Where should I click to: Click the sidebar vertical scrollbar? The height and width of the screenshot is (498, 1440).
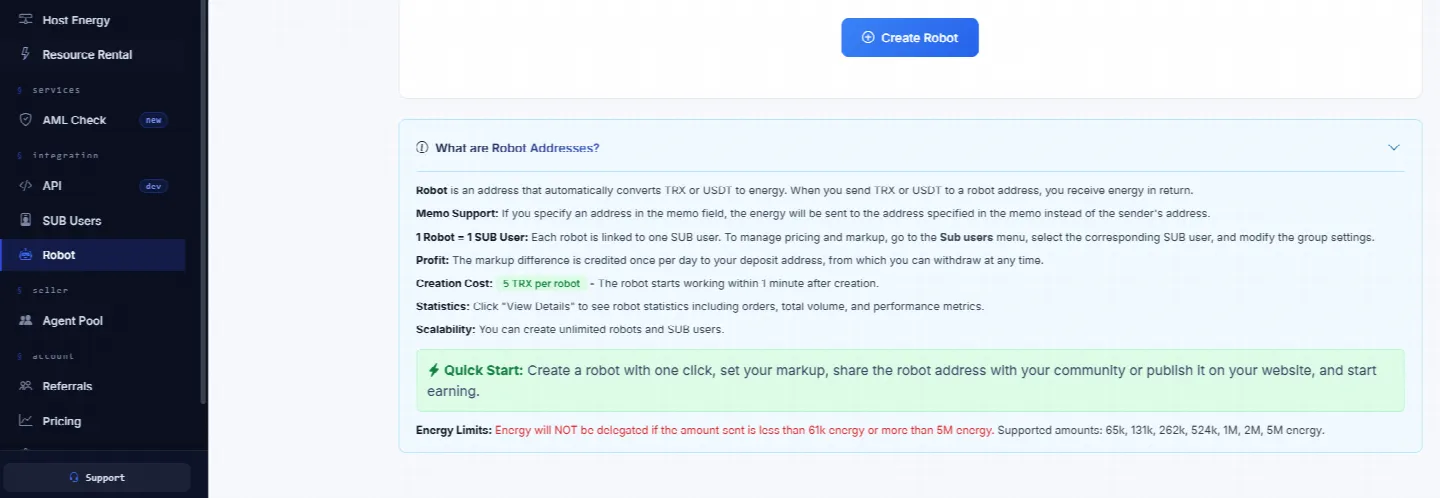(x=204, y=200)
